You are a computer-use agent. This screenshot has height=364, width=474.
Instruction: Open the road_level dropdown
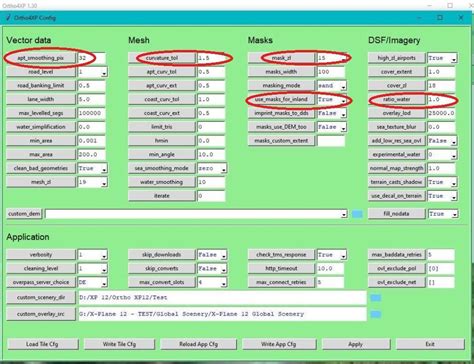point(104,72)
